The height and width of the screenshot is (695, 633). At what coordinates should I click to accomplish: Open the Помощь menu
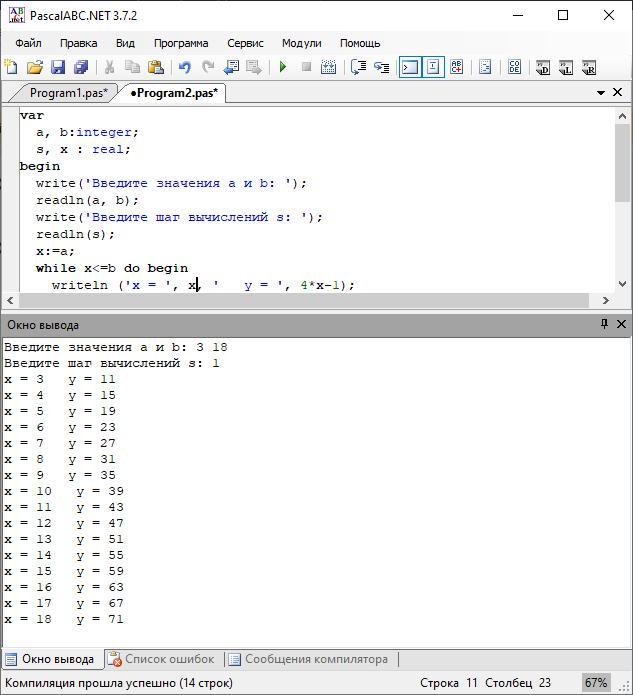pos(360,43)
